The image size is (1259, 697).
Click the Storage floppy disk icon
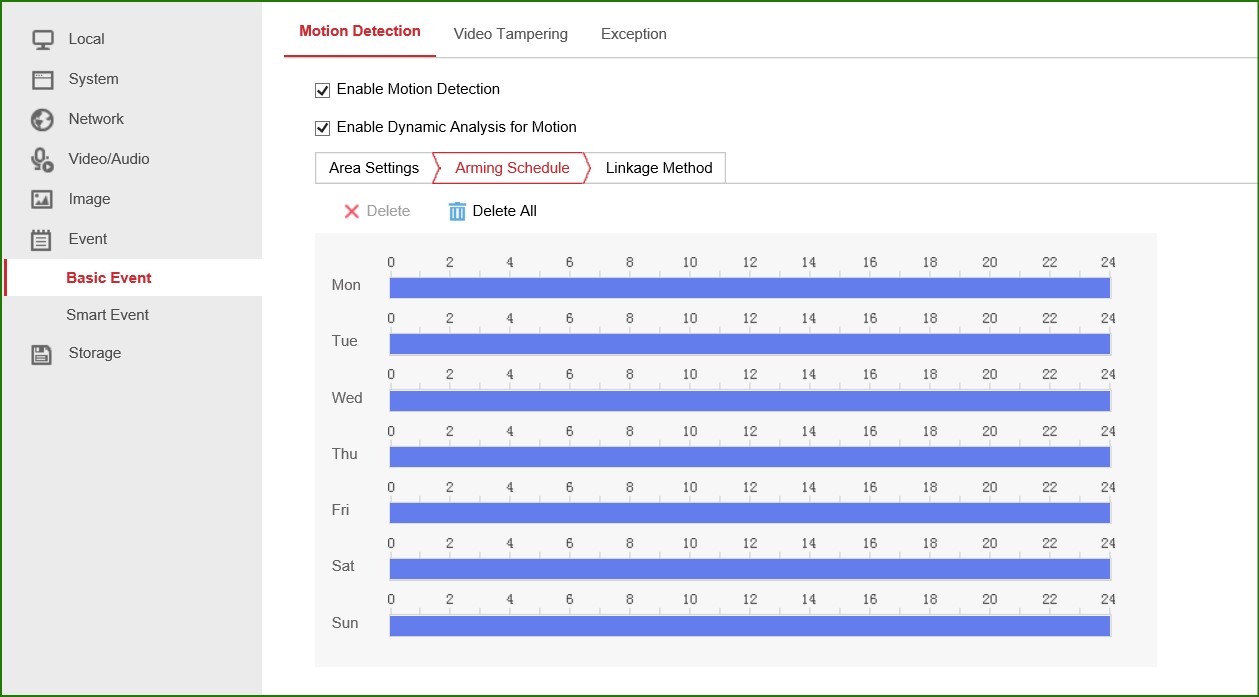pos(42,354)
